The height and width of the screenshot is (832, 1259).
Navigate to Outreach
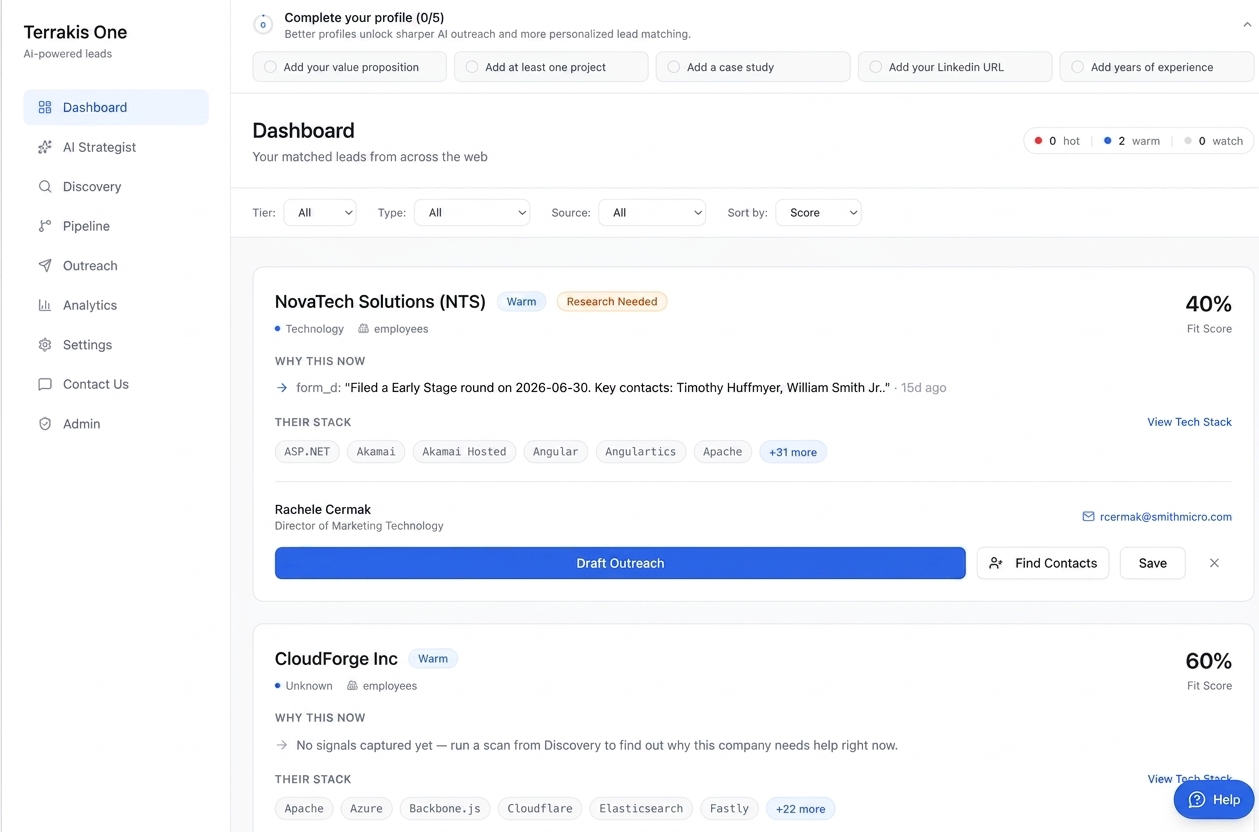(x=116, y=265)
